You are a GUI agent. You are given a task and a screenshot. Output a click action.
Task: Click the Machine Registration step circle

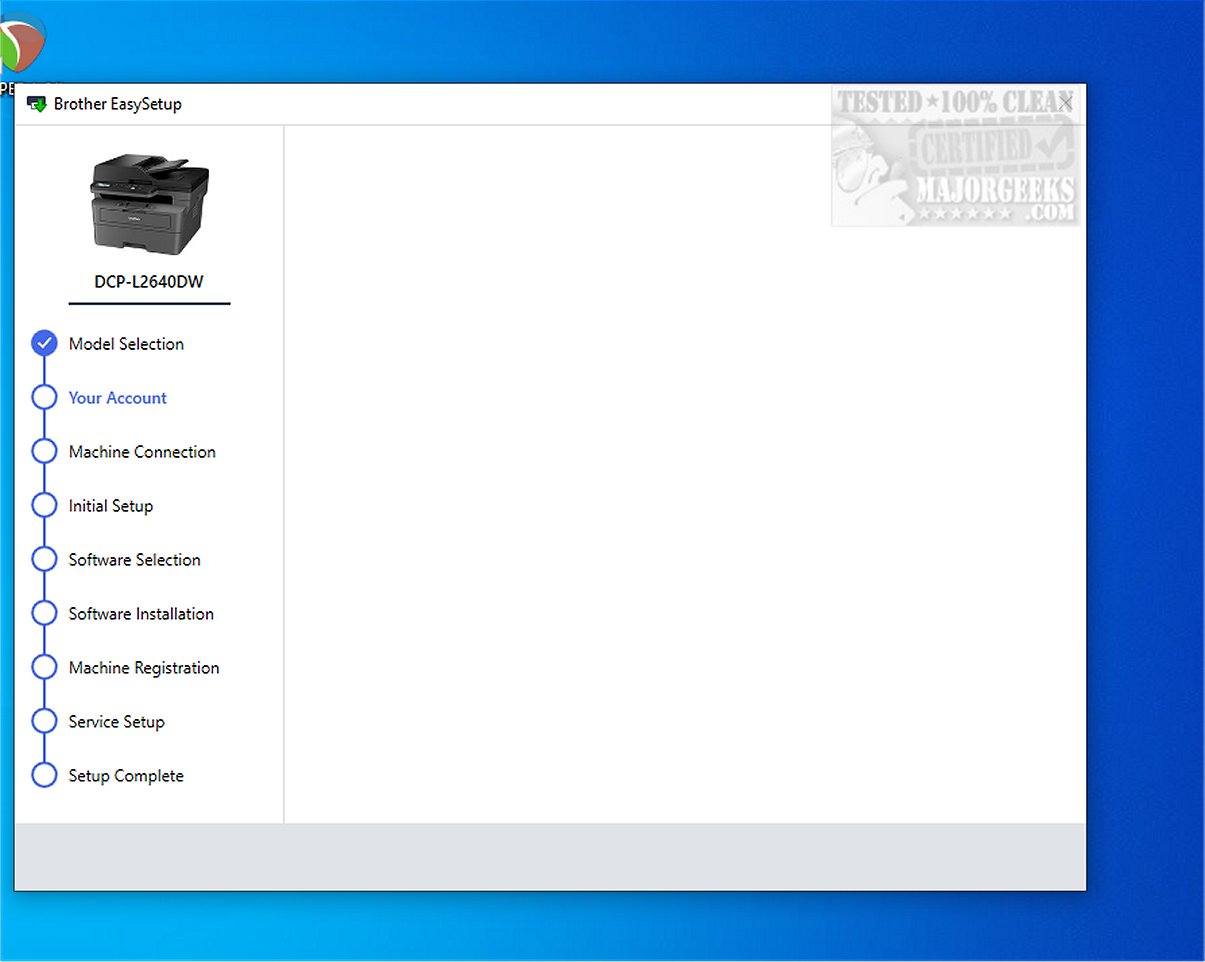(x=44, y=668)
